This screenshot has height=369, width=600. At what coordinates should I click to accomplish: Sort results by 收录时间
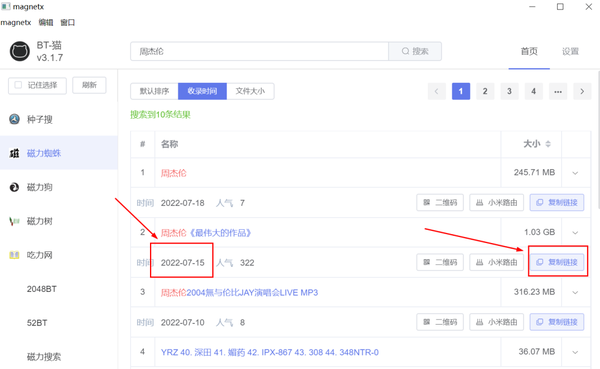[202, 91]
